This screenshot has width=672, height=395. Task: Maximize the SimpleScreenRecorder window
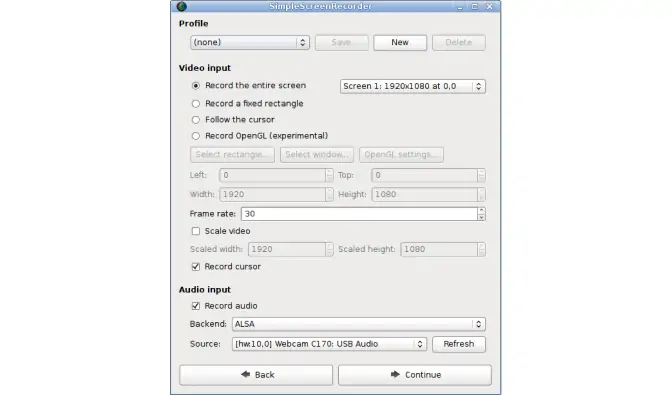click(475, 6)
